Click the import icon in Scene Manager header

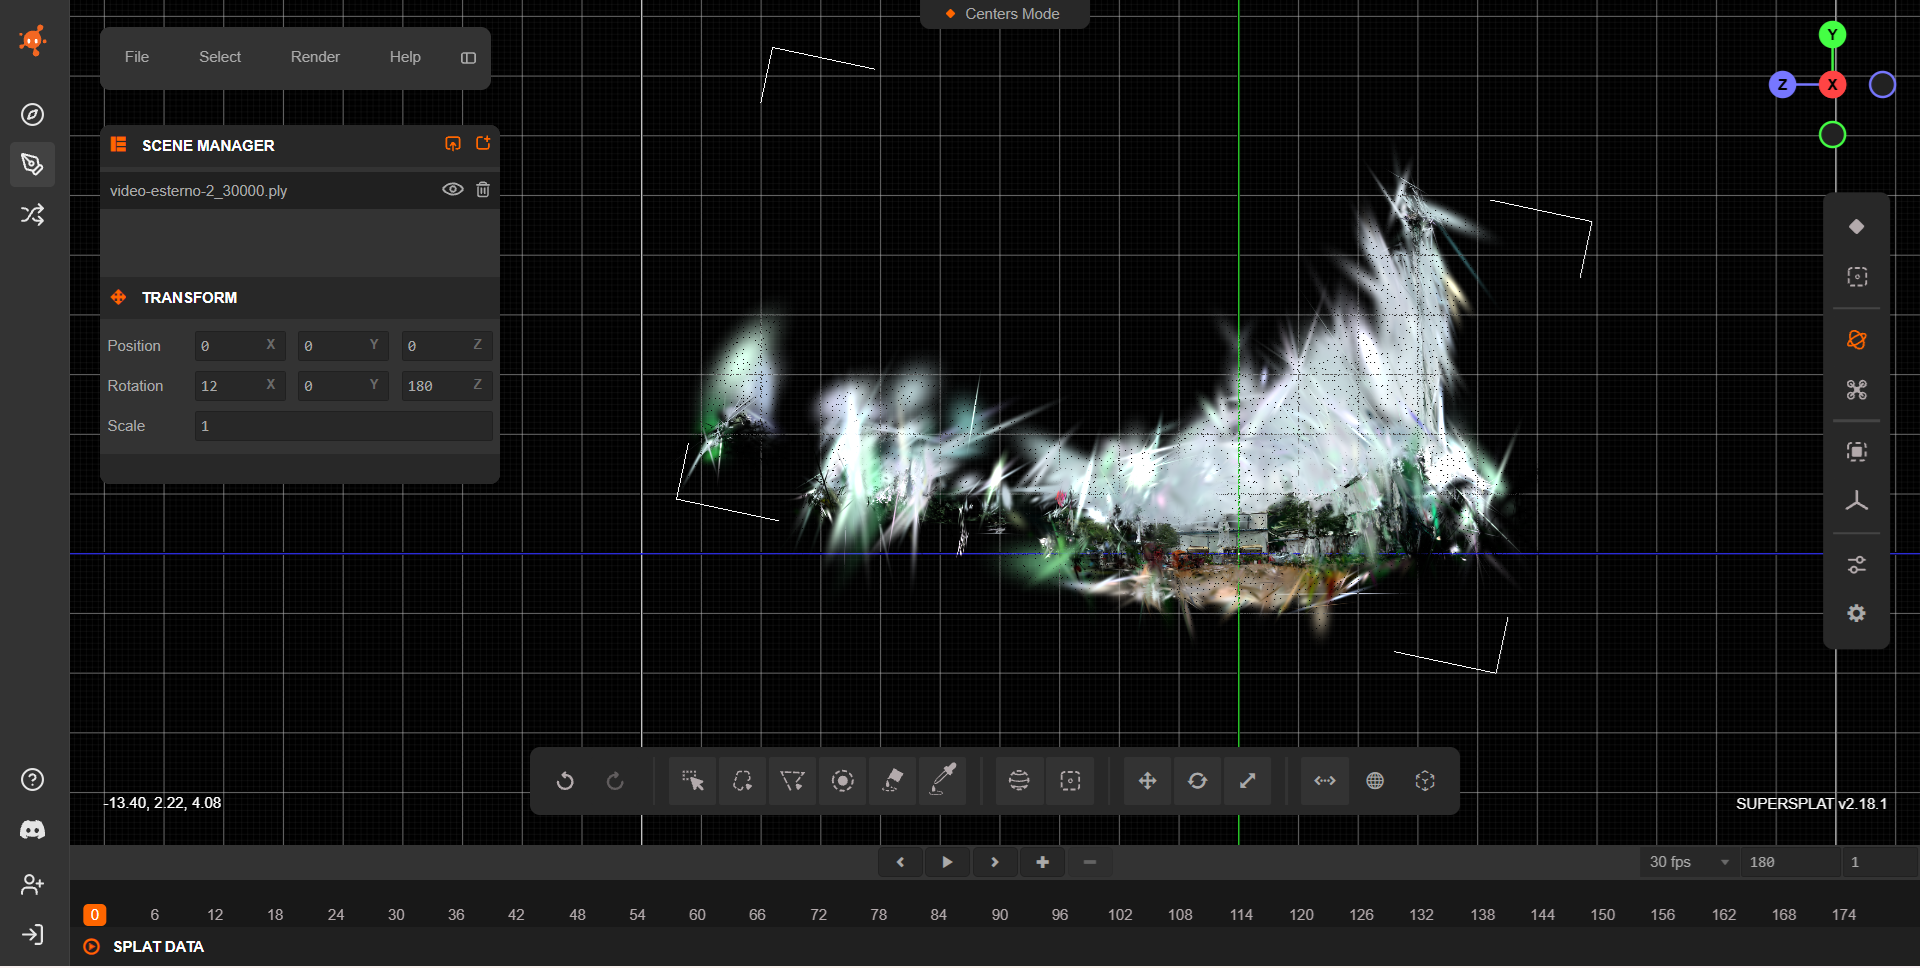click(453, 144)
